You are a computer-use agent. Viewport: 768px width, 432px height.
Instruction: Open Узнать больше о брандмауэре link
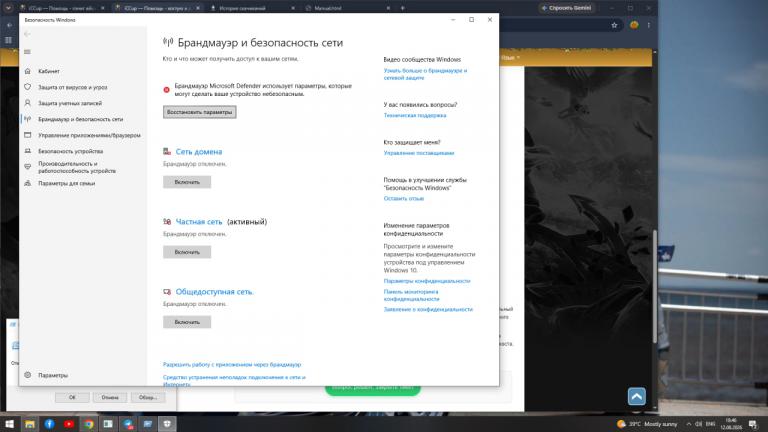click(x=425, y=74)
